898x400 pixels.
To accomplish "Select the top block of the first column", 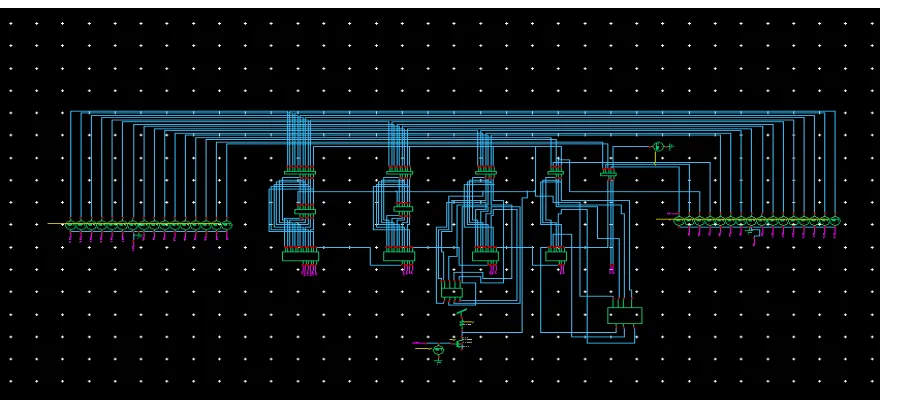I will [300, 172].
